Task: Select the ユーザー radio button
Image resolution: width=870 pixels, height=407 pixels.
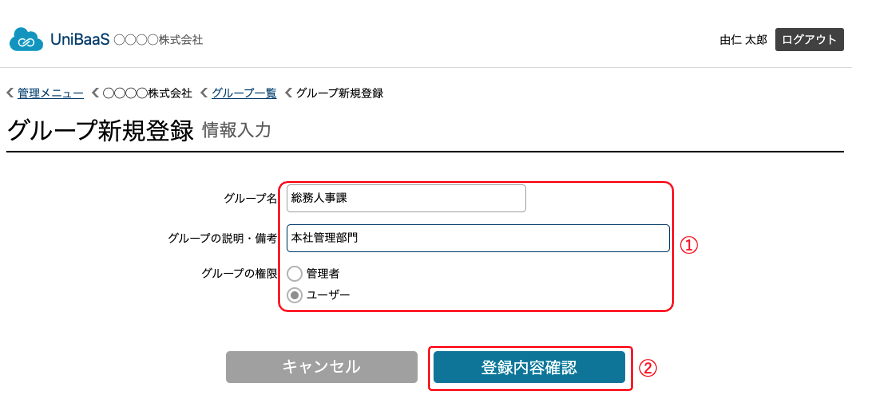Action: [295, 295]
